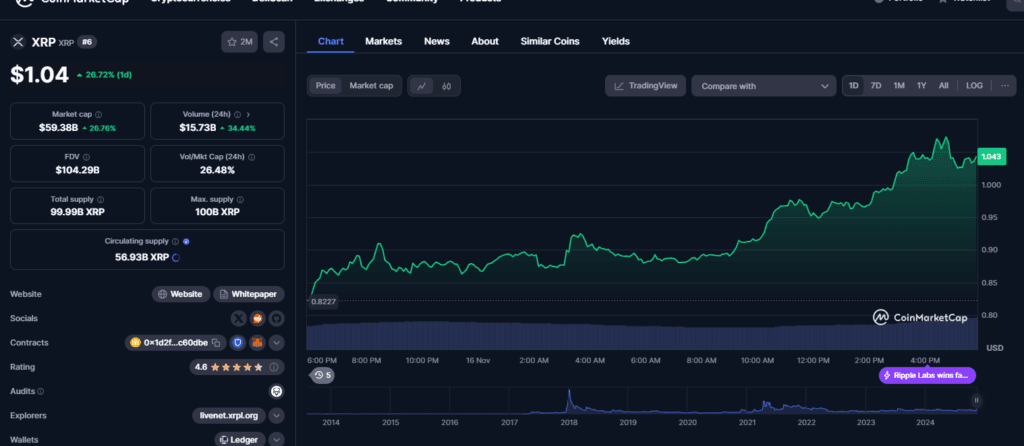Open the X (Twitter) social link
Screen dimensions: 1024x446
[239, 319]
